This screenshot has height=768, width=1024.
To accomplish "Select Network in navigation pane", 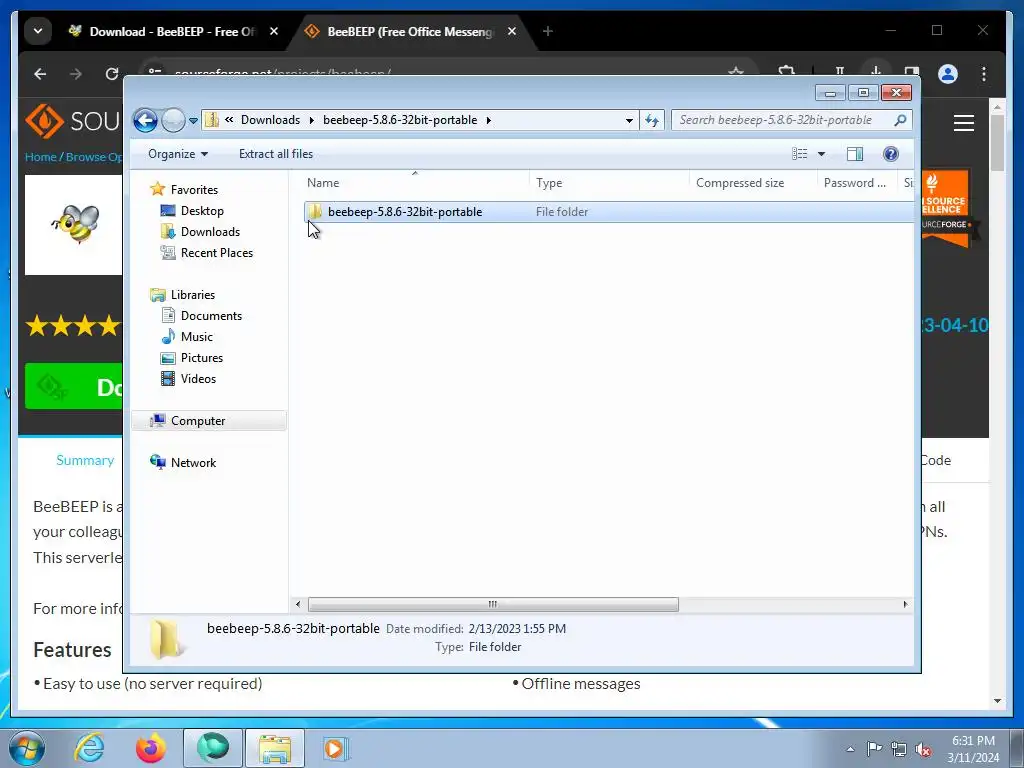I will click(193, 463).
